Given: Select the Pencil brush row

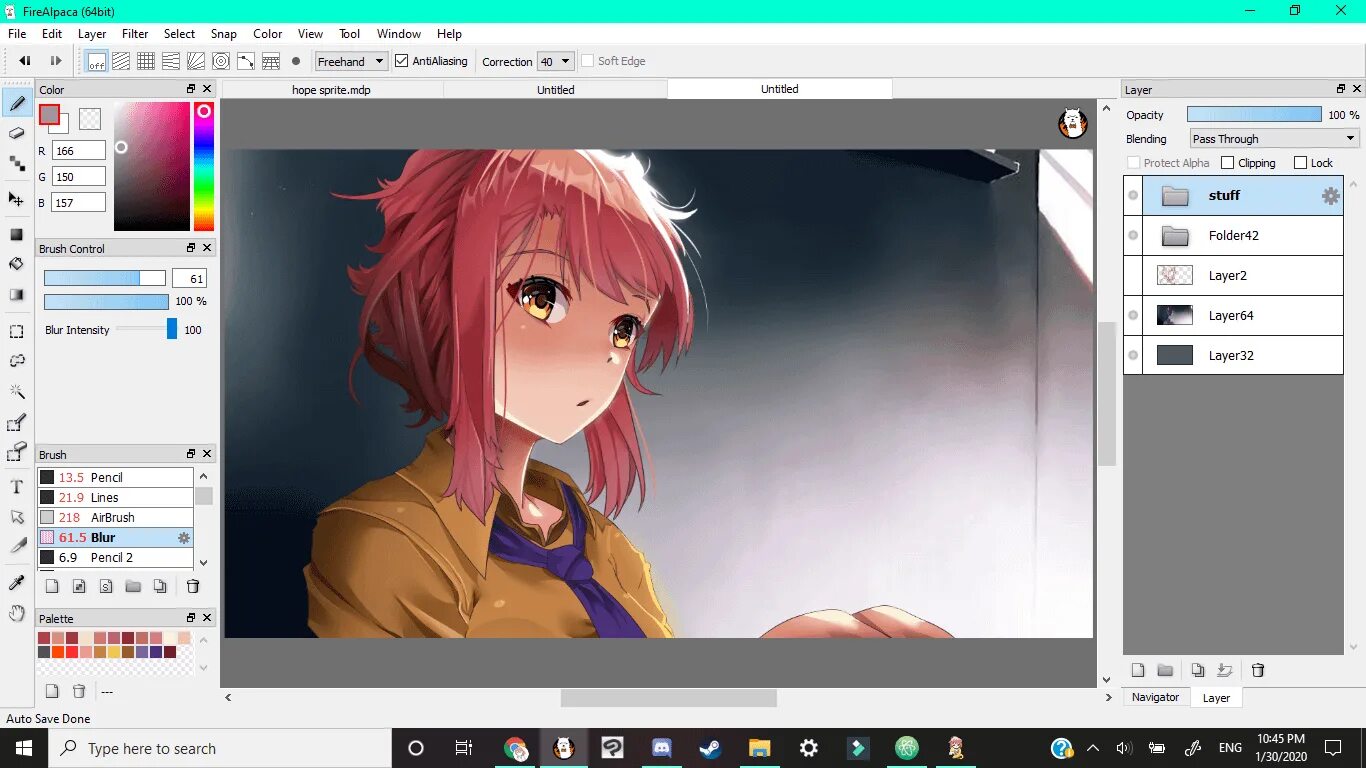Looking at the screenshot, I should [115, 478].
